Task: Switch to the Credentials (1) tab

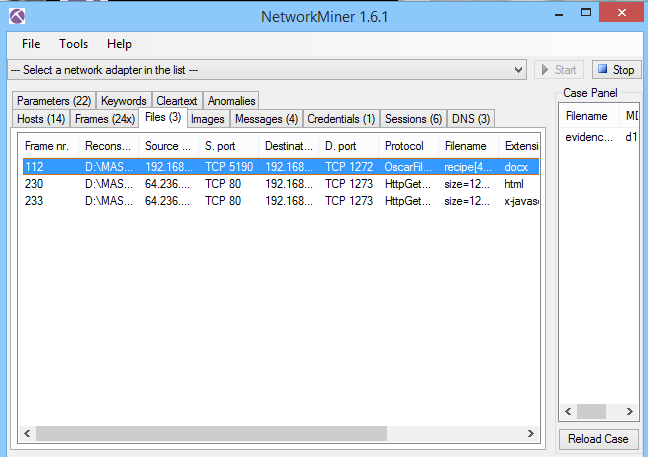Action: (x=341, y=119)
